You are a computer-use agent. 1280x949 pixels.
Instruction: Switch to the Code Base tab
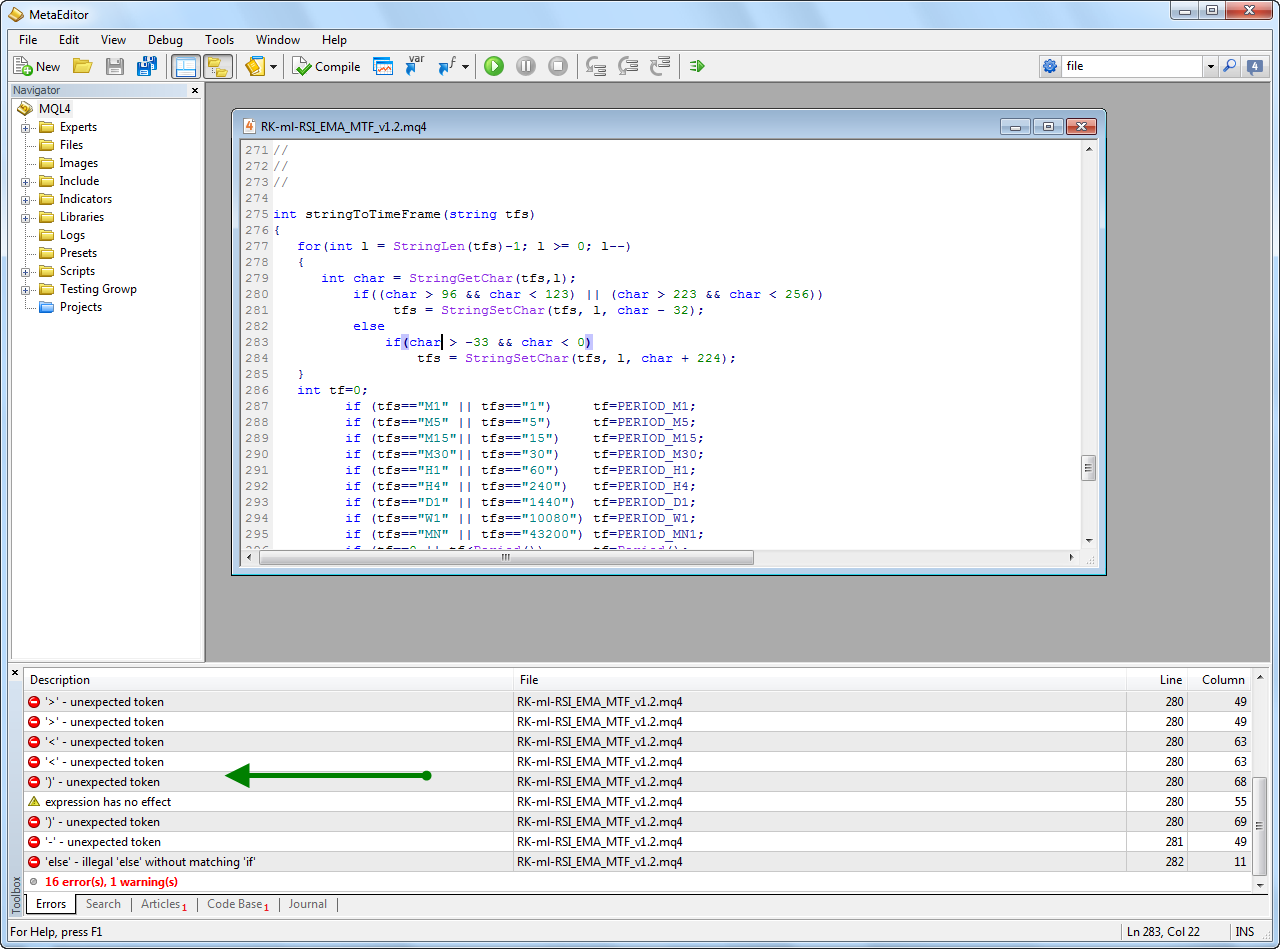[238, 904]
